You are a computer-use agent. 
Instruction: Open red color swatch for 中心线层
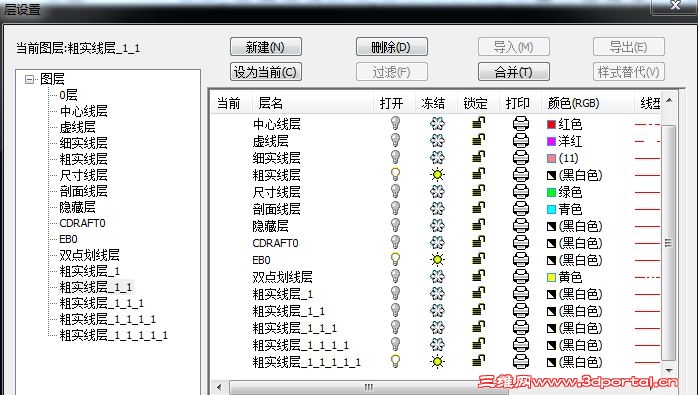551,124
